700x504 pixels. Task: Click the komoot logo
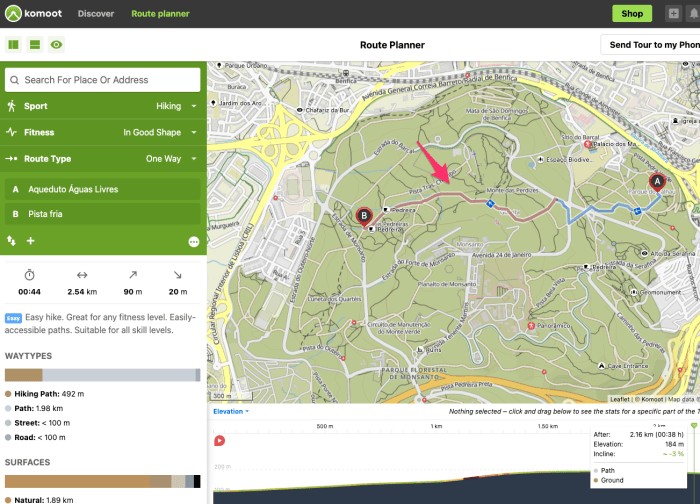(x=33, y=13)
